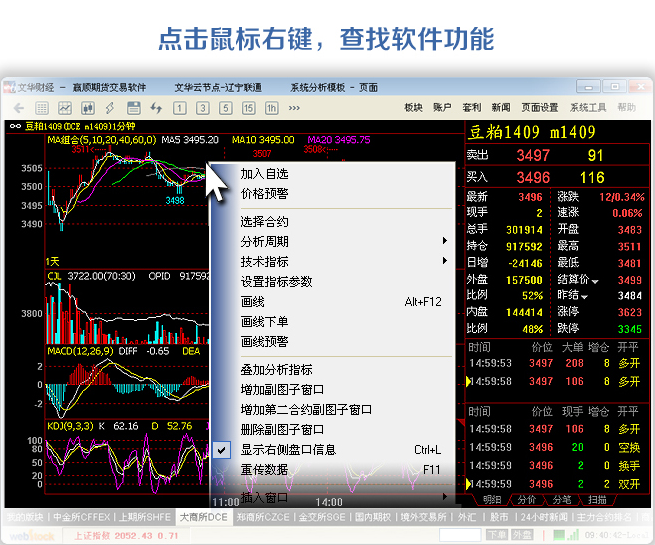655x545 pixels.
Task: Click the line chart toolbar icon
Action: coord(65,108)
